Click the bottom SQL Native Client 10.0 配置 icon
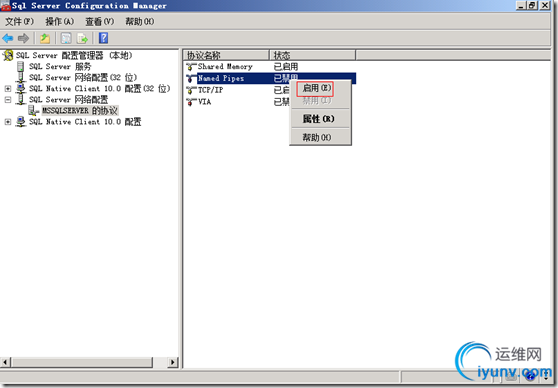The image size is (558, 388). [21, 122]
